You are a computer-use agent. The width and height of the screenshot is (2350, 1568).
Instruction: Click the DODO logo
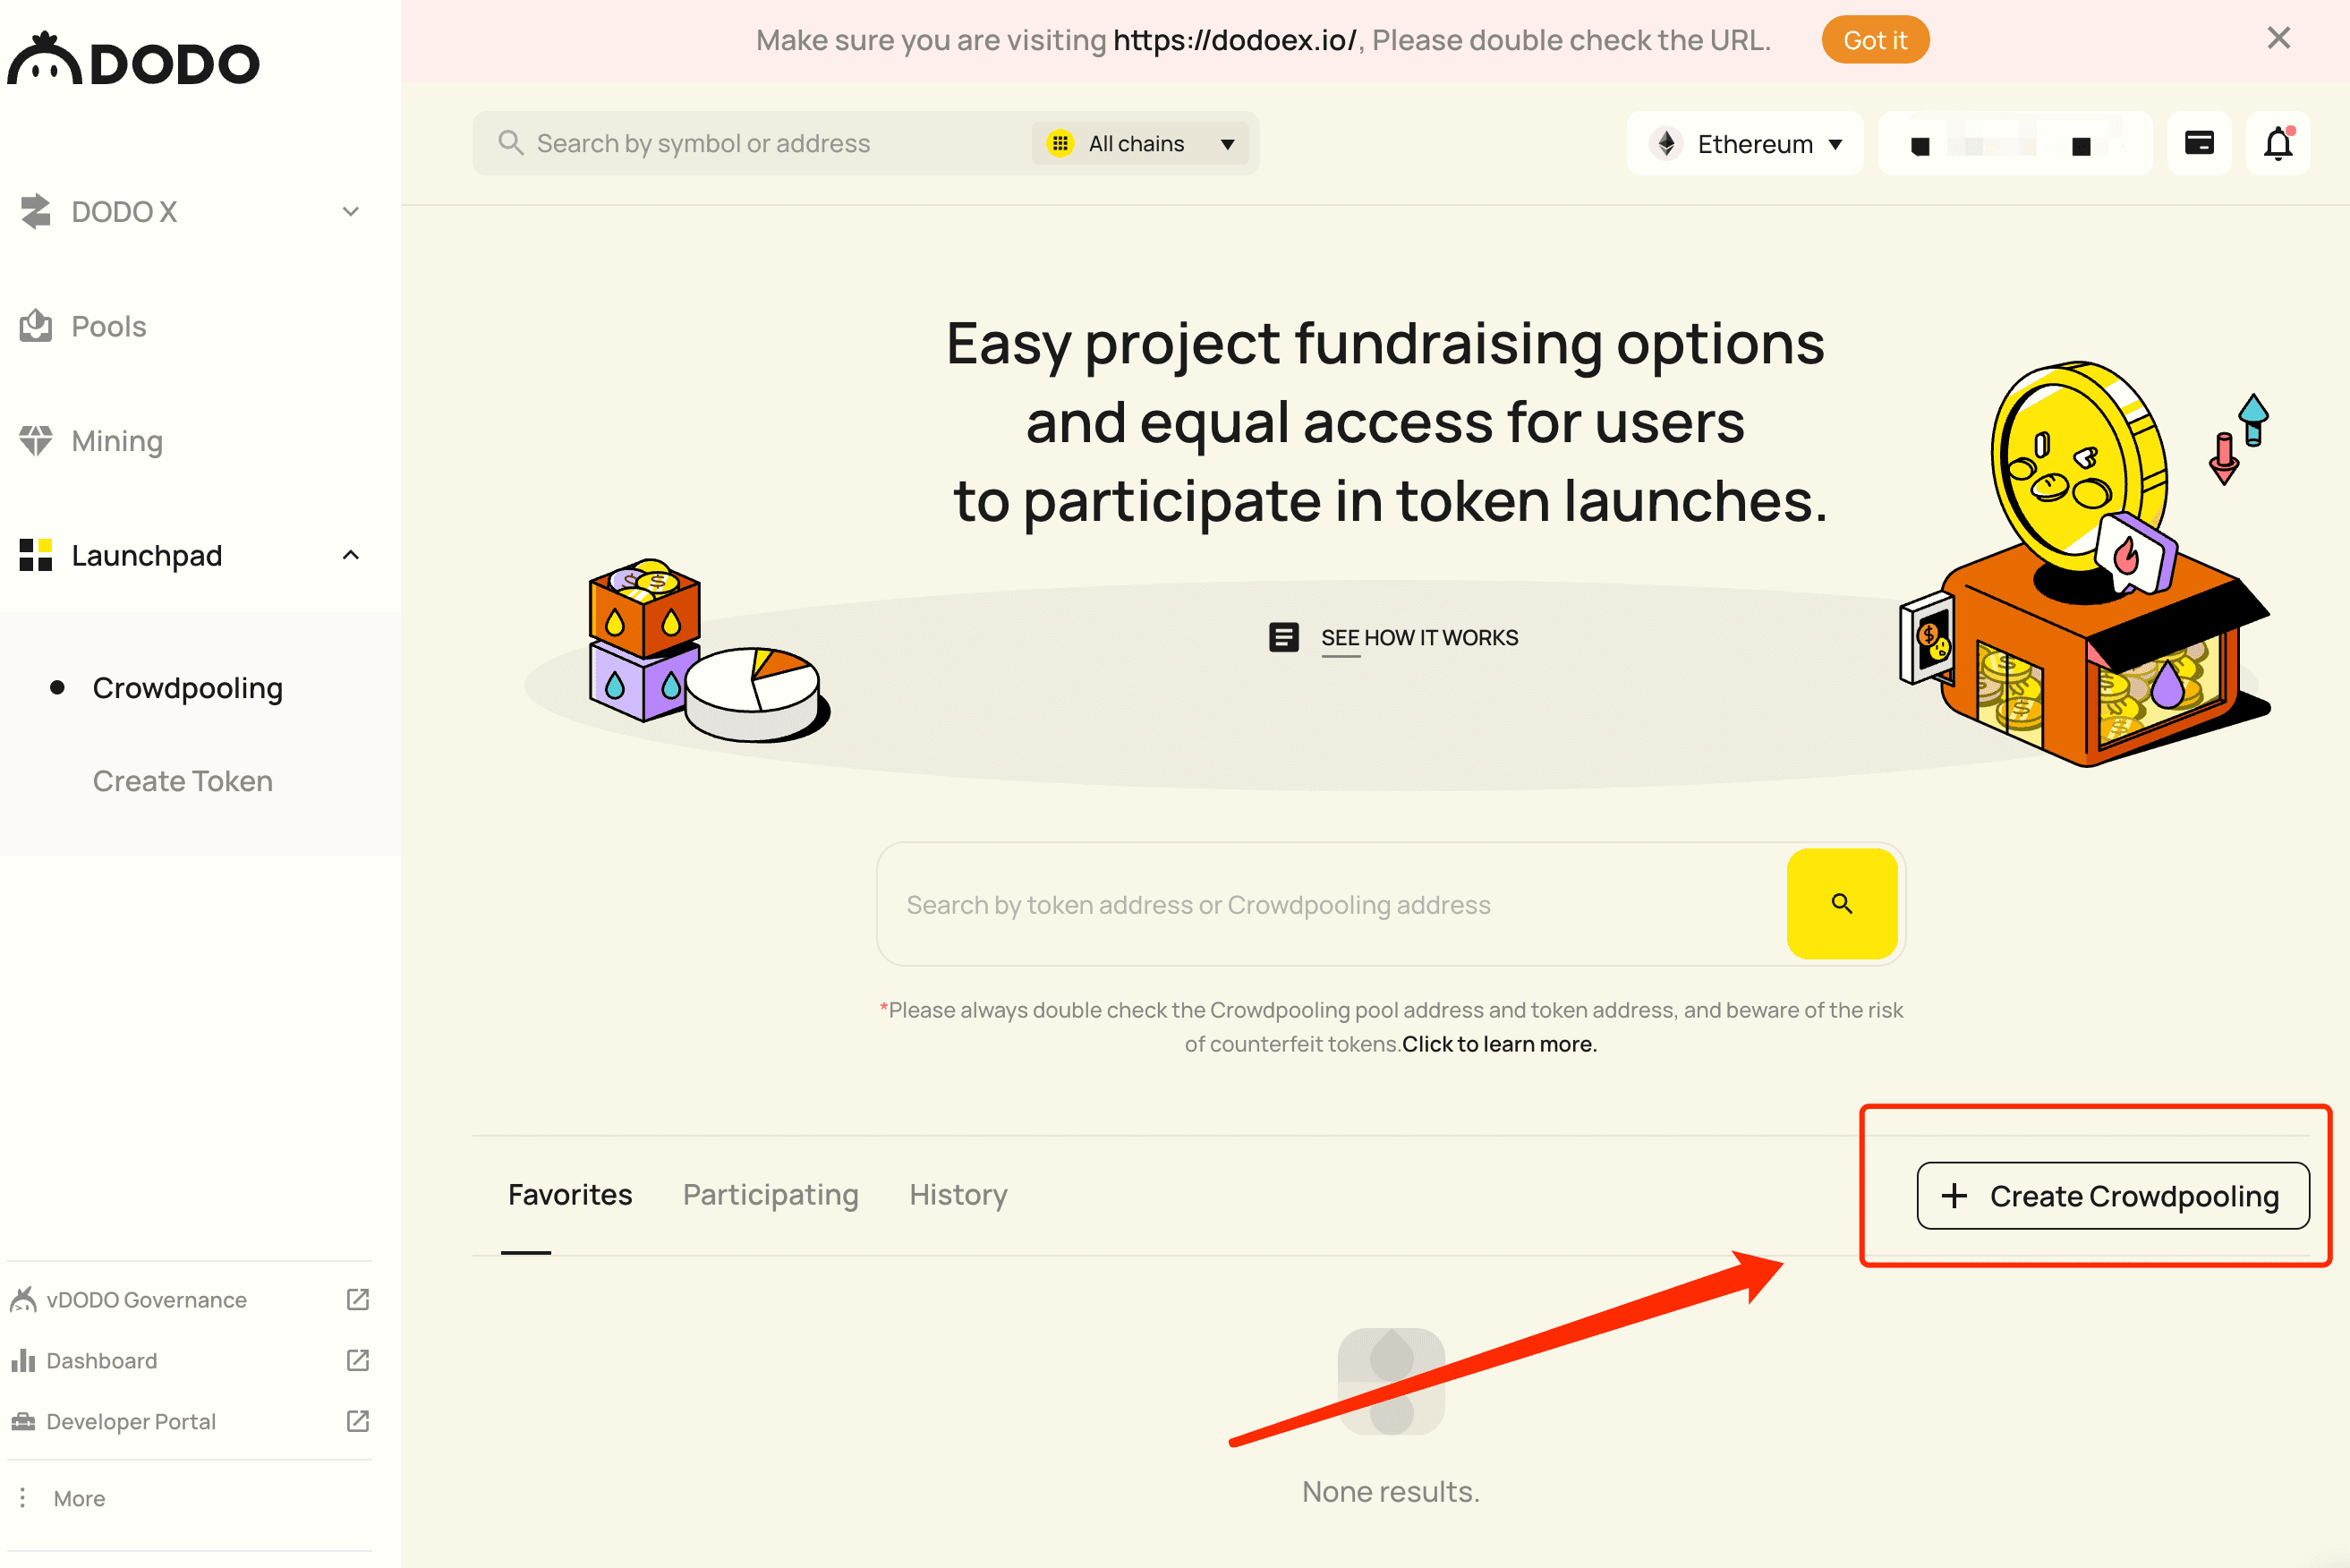click(134, 60)
